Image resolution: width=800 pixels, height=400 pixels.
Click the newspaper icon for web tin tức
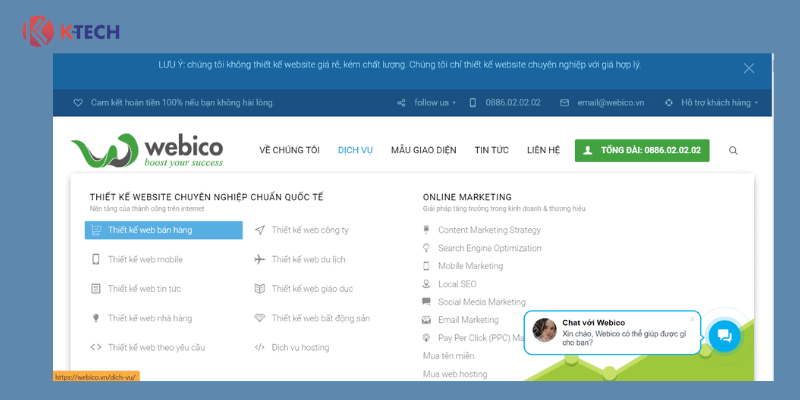tap(95, 289)
